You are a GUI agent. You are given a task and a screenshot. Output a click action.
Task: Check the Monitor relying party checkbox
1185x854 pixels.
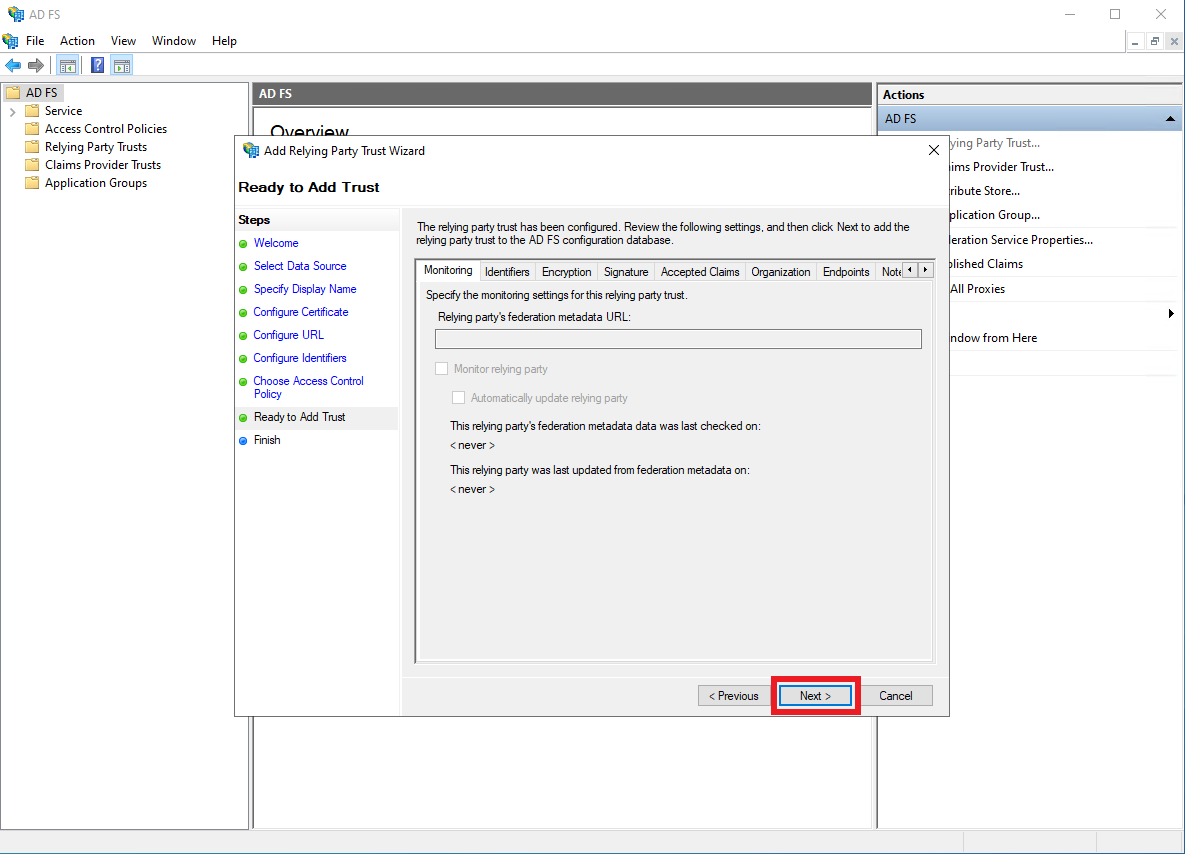coord(442,369)
